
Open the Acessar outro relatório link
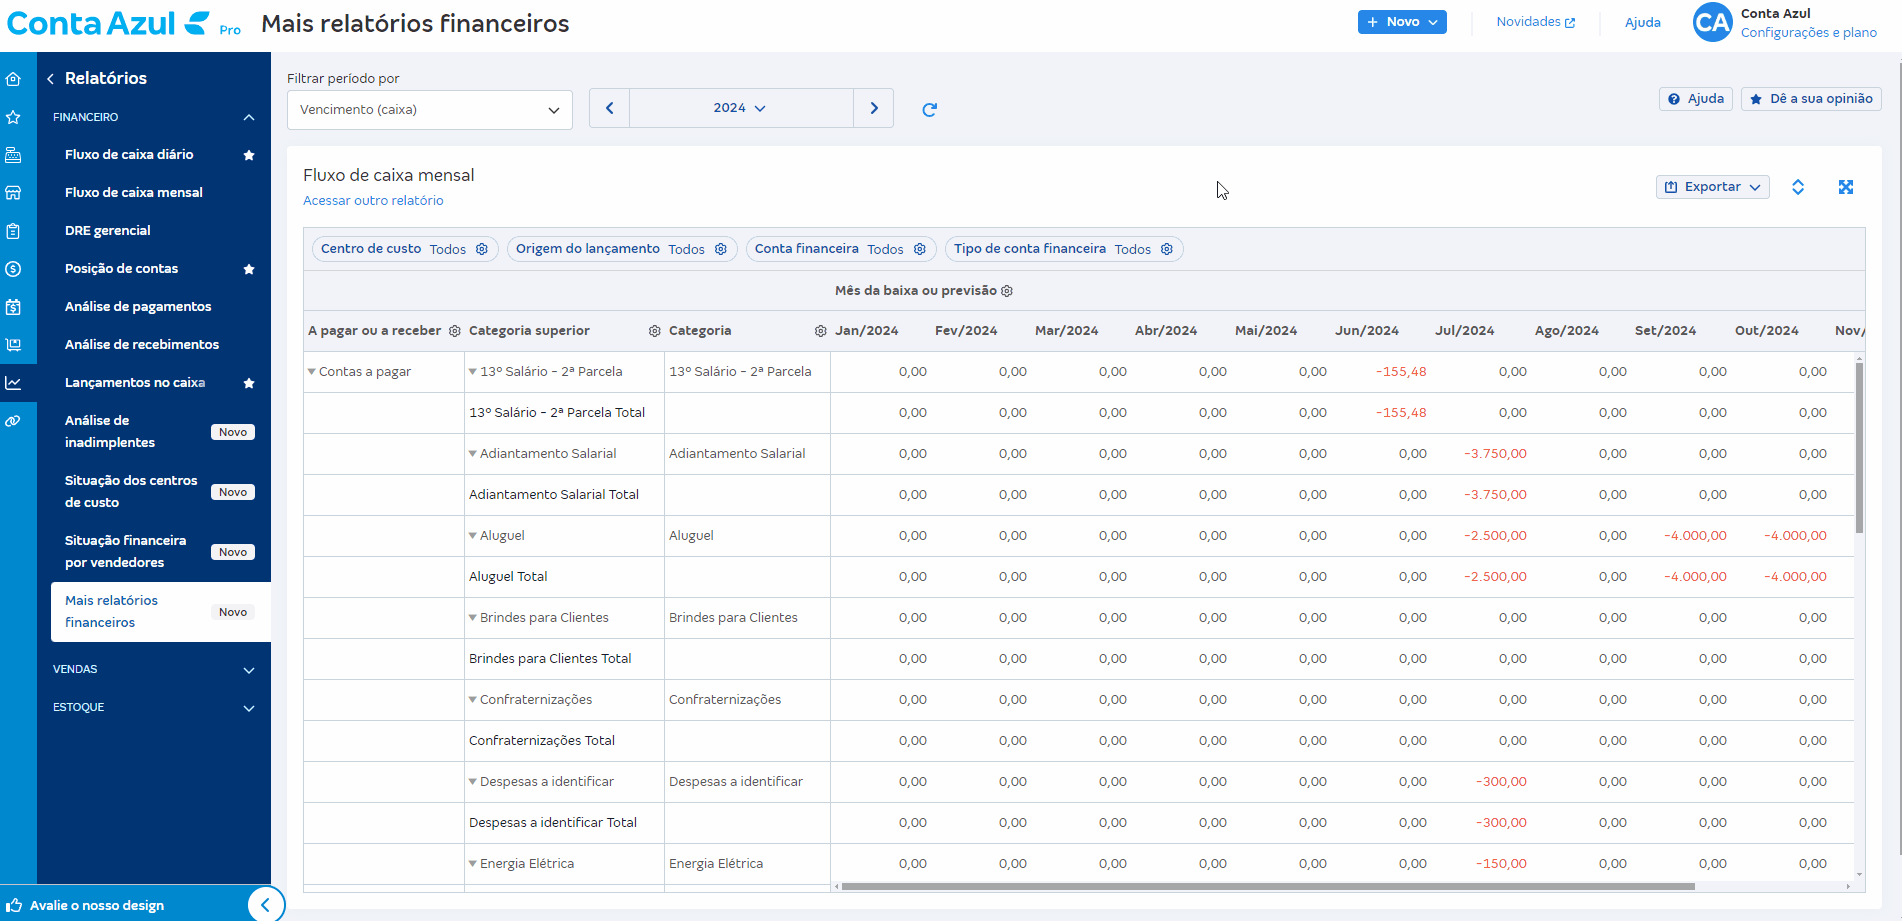pyautogui.click(x=373, y=201)
